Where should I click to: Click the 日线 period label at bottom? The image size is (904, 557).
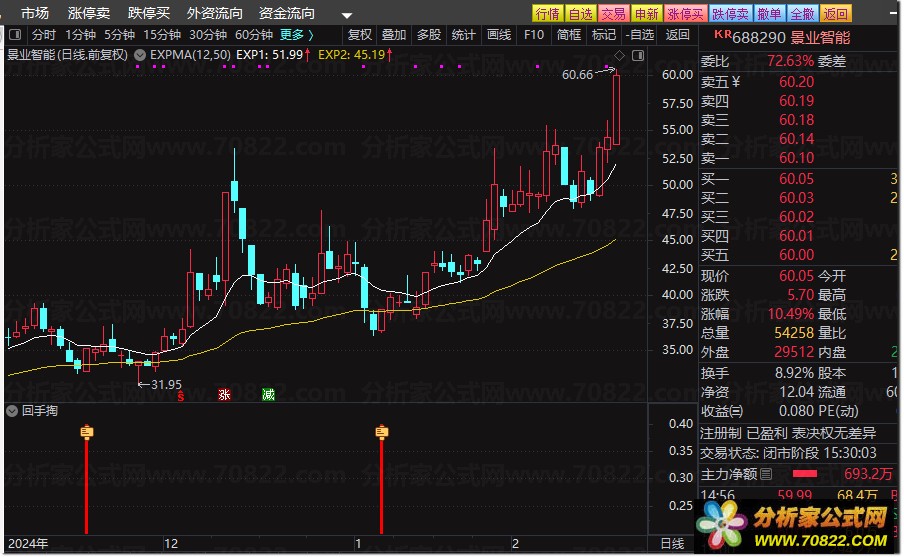pyautogui.click(x=672, y=544)
